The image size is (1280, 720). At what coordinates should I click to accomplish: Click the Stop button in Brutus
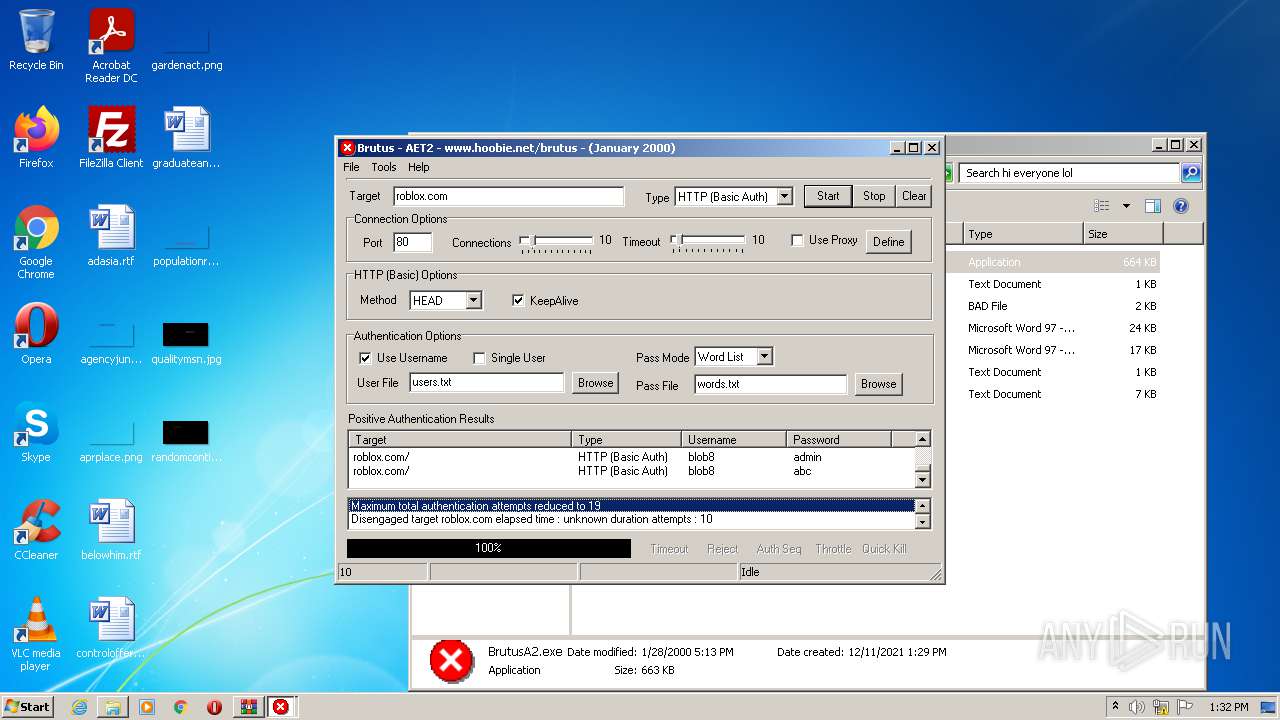point(874,196)
